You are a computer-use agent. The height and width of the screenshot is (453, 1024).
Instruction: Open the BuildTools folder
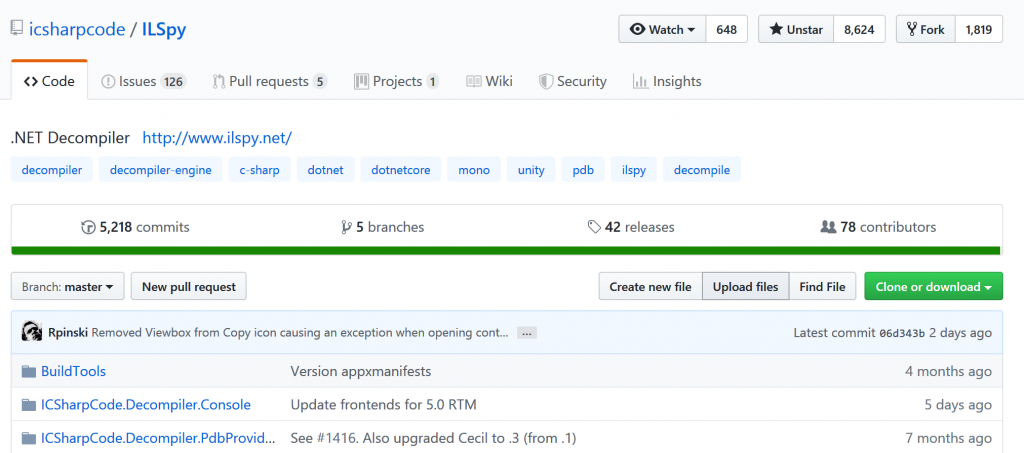pos(73,371)
